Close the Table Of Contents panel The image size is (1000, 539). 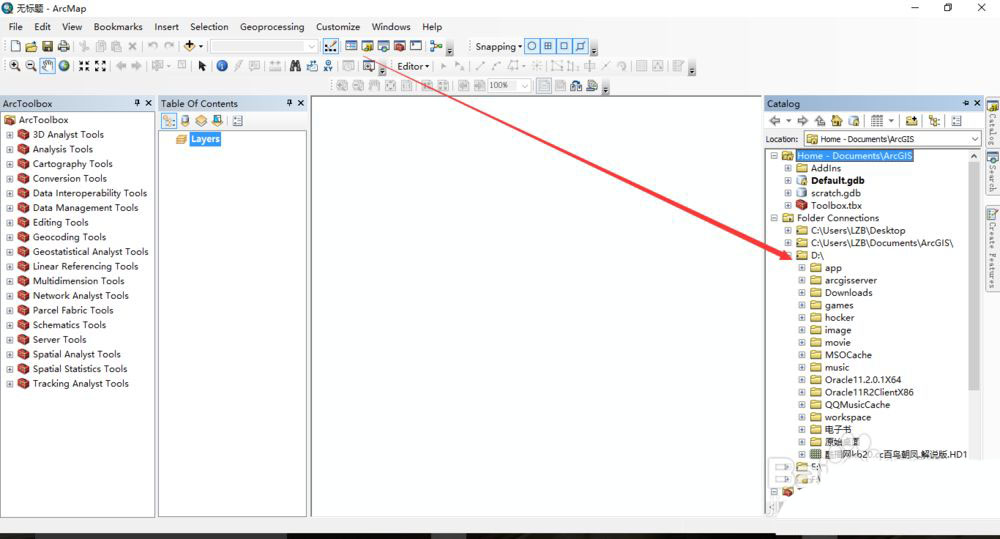tap(301, 103)
